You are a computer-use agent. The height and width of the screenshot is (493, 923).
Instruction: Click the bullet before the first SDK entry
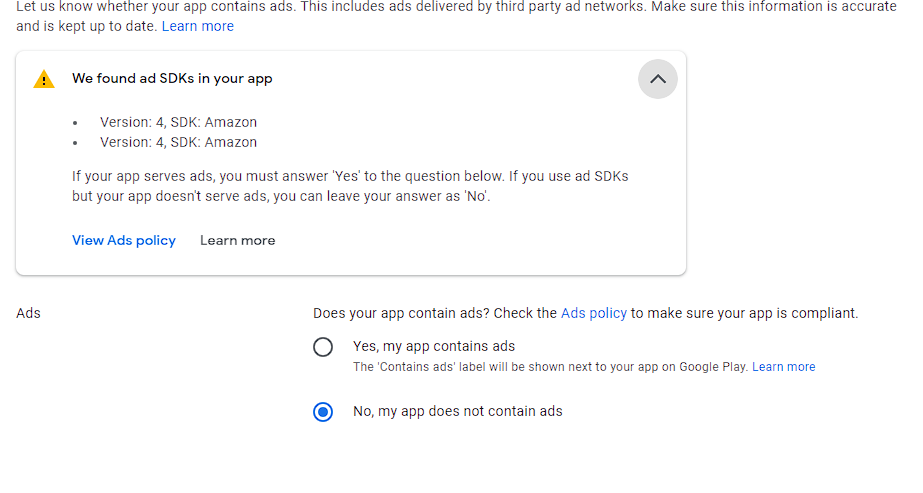[x=75, y=123]
